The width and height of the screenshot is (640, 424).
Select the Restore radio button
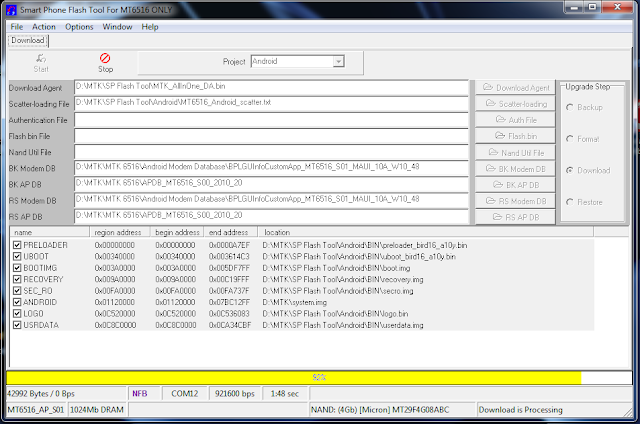570,202
